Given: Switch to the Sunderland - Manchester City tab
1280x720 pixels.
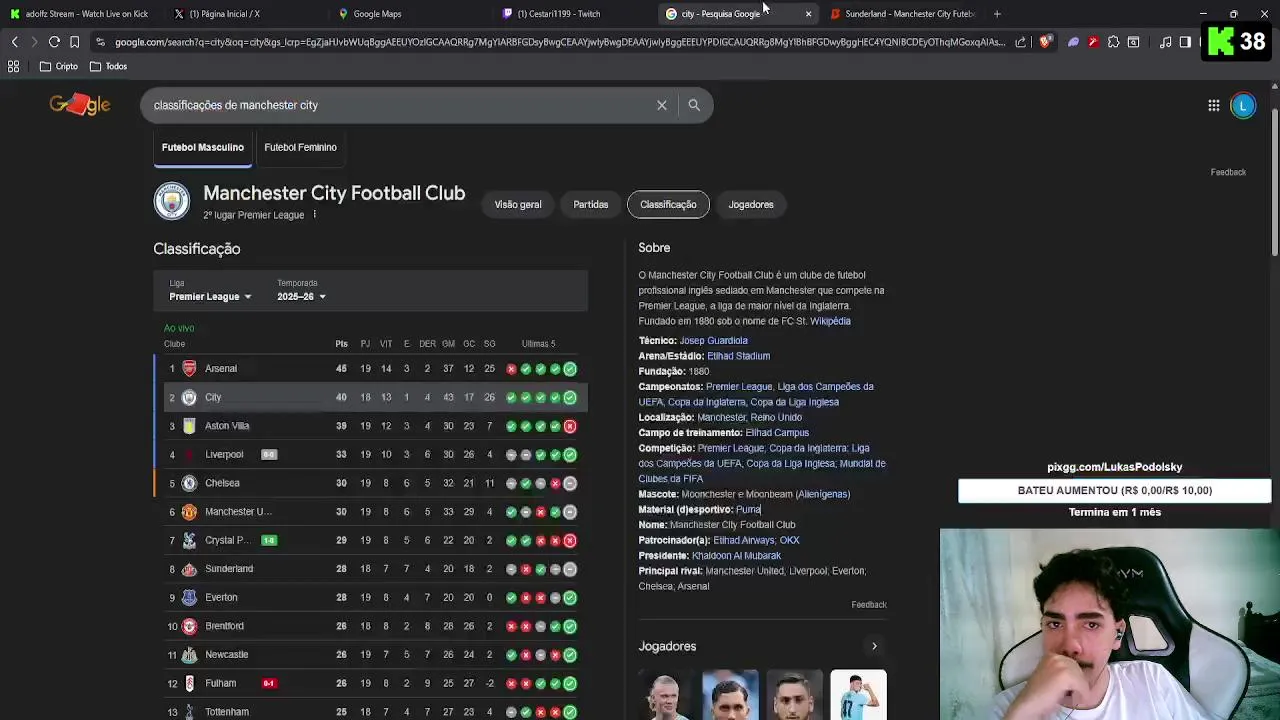Looking at the screenshot, I should 902,14.
